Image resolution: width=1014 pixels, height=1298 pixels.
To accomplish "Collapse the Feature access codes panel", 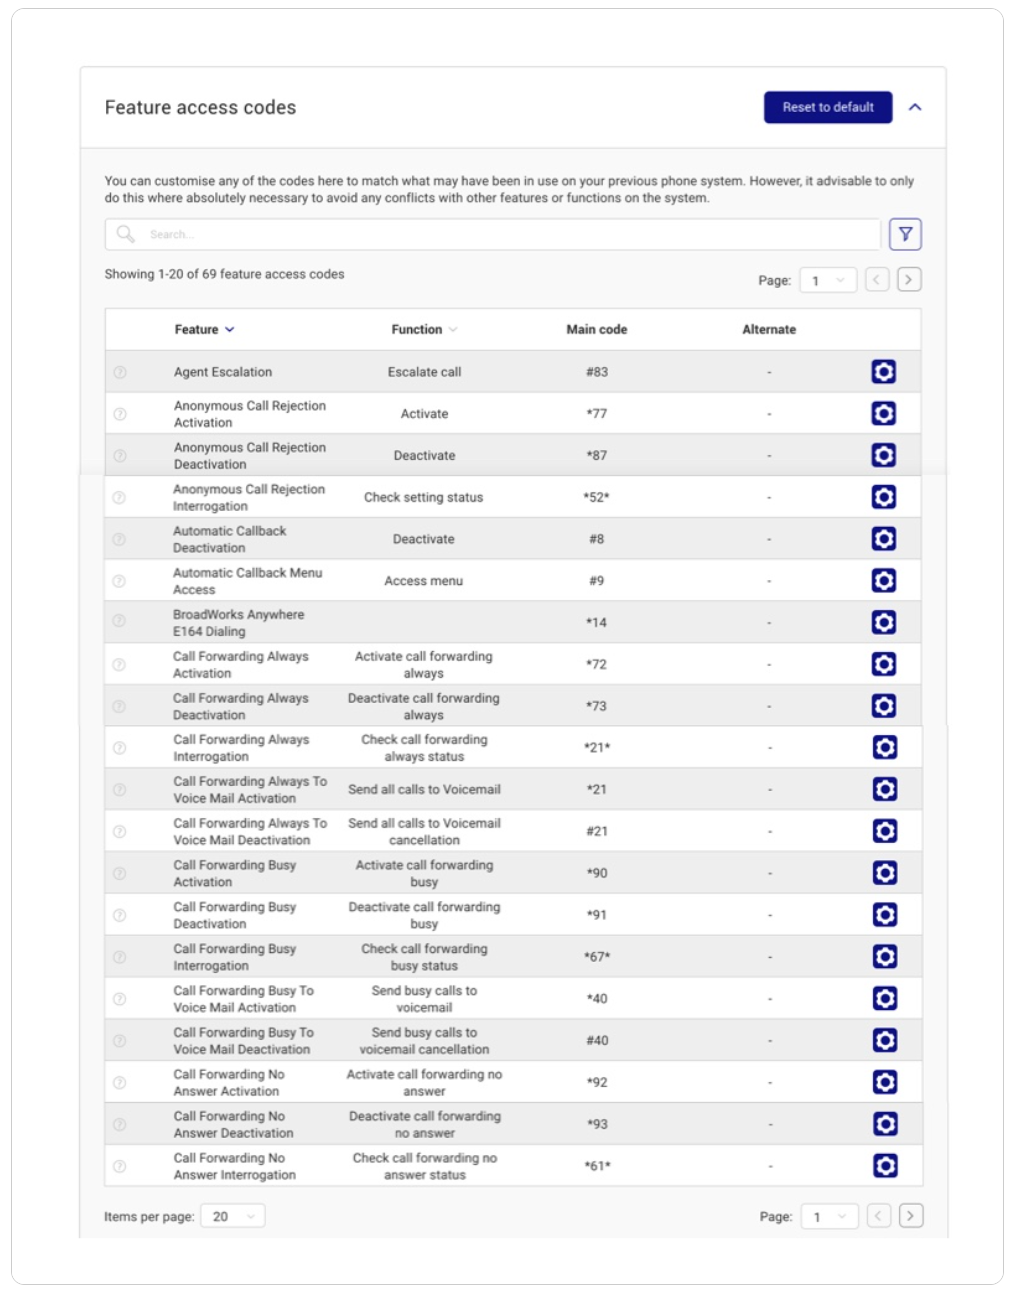I will point(915,107).
